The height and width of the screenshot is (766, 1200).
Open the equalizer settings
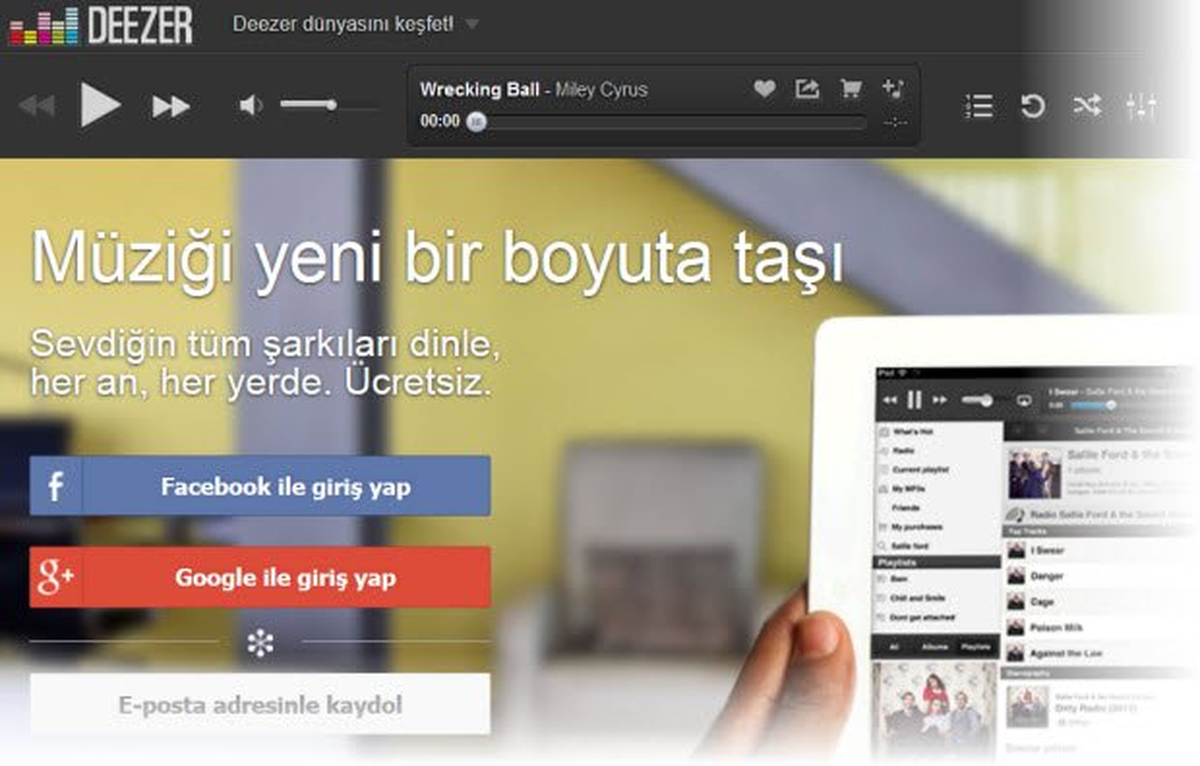[1141, 106]
